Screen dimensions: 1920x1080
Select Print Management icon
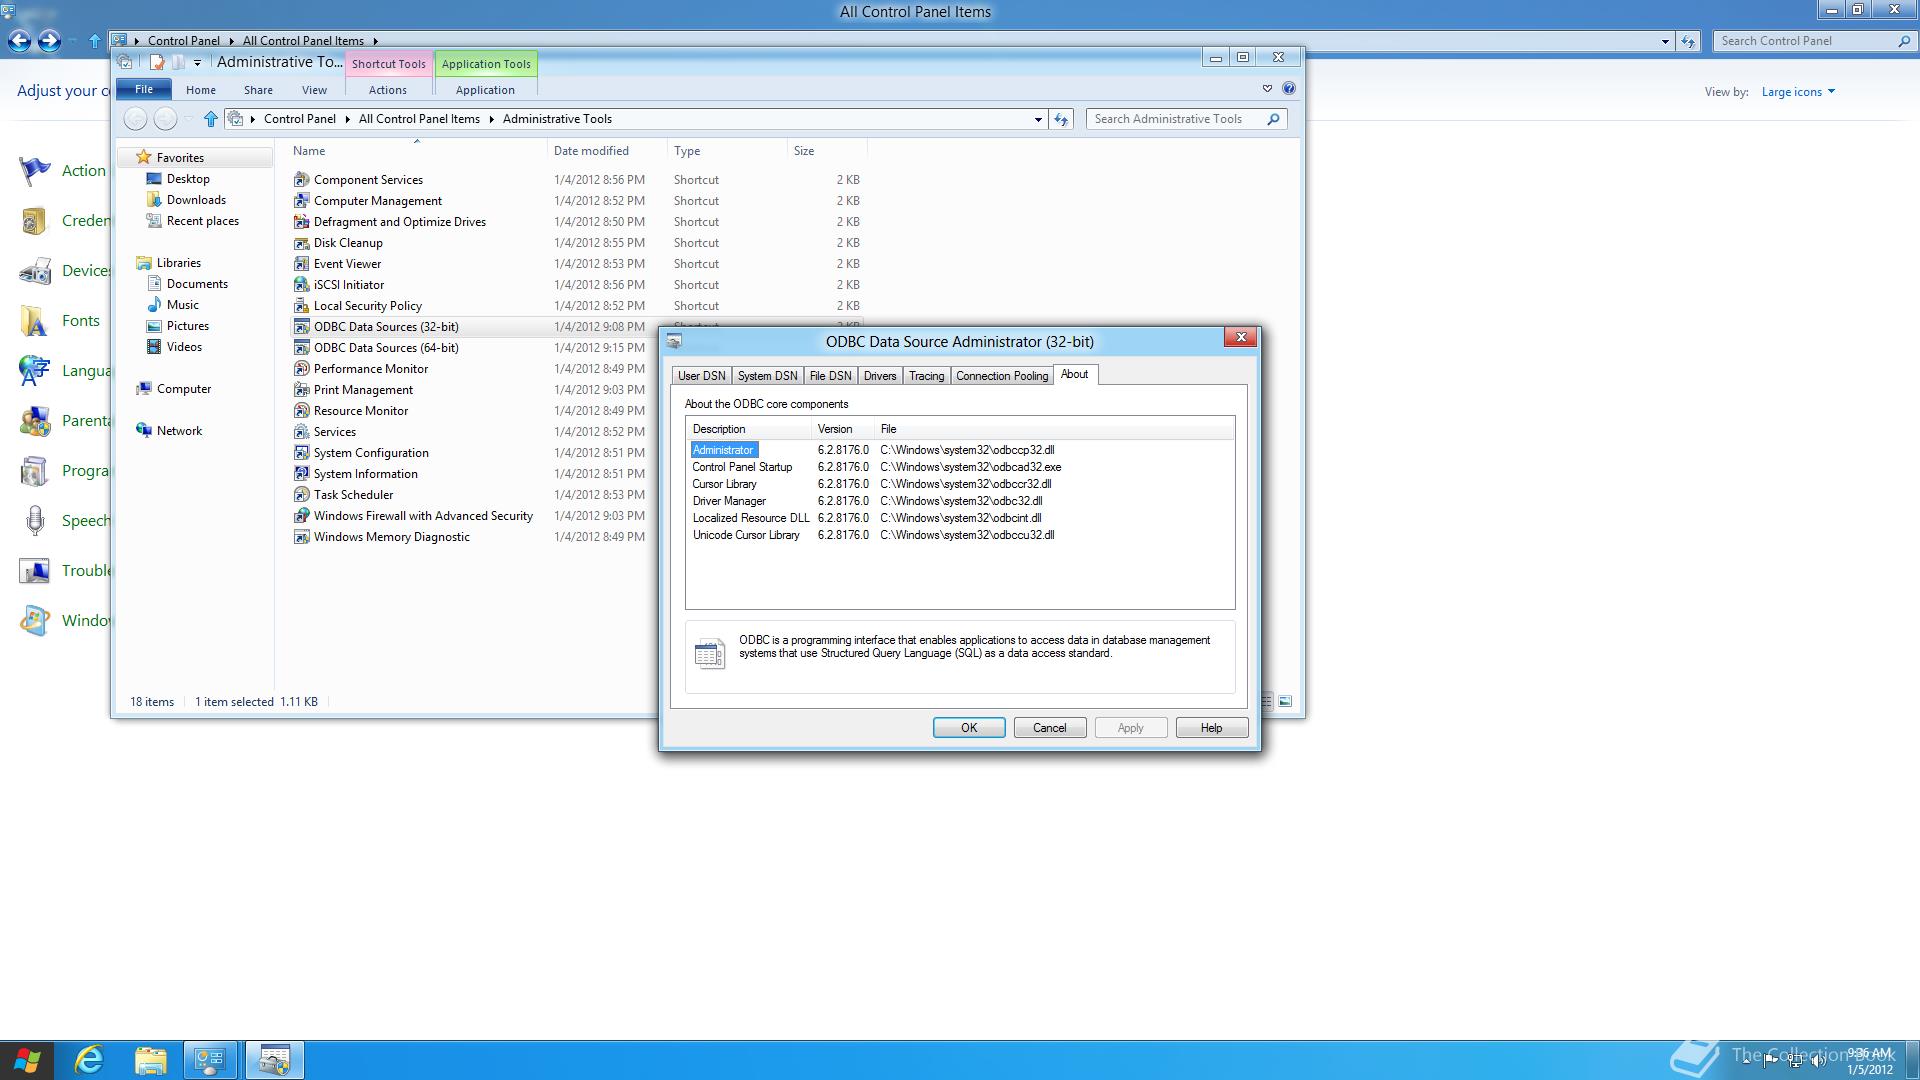pyautogui.click(x=301, y=390)
